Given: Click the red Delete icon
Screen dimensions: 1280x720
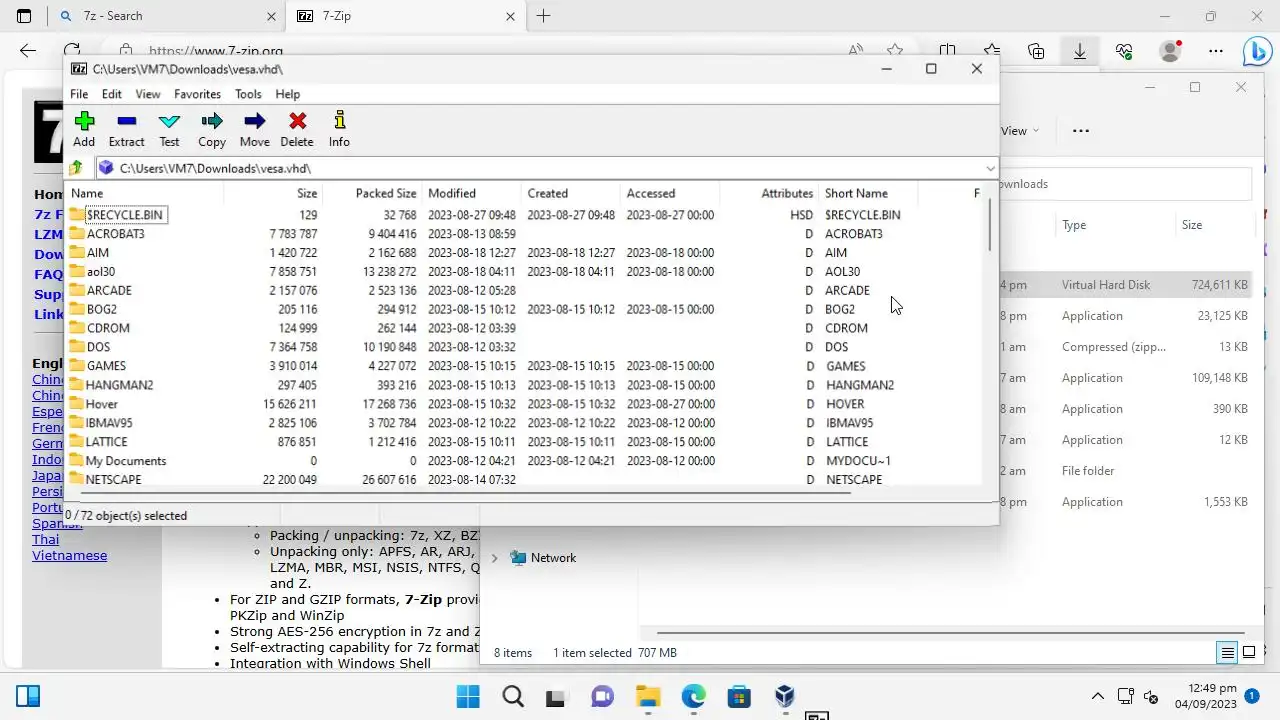Looking at the screenshot, I should coord(297,121).
